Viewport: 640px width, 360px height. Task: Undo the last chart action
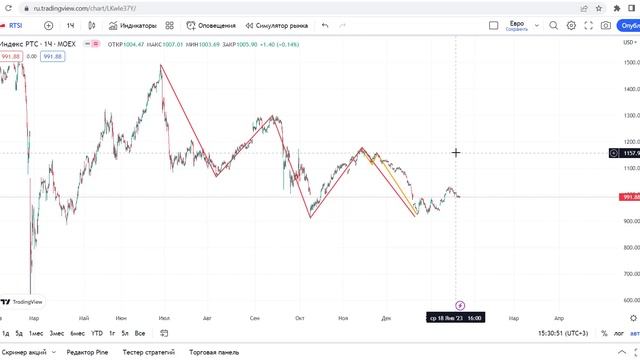point(325,26)
